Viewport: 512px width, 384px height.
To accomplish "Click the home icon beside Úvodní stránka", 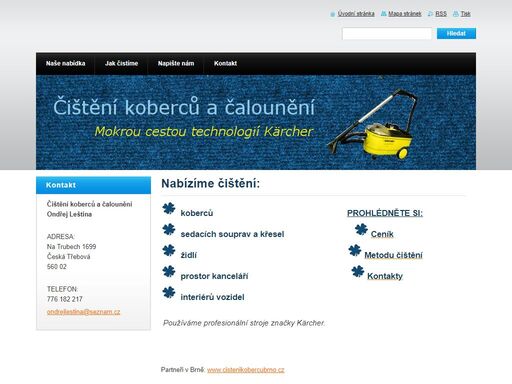I will click(x=332, y=14).
